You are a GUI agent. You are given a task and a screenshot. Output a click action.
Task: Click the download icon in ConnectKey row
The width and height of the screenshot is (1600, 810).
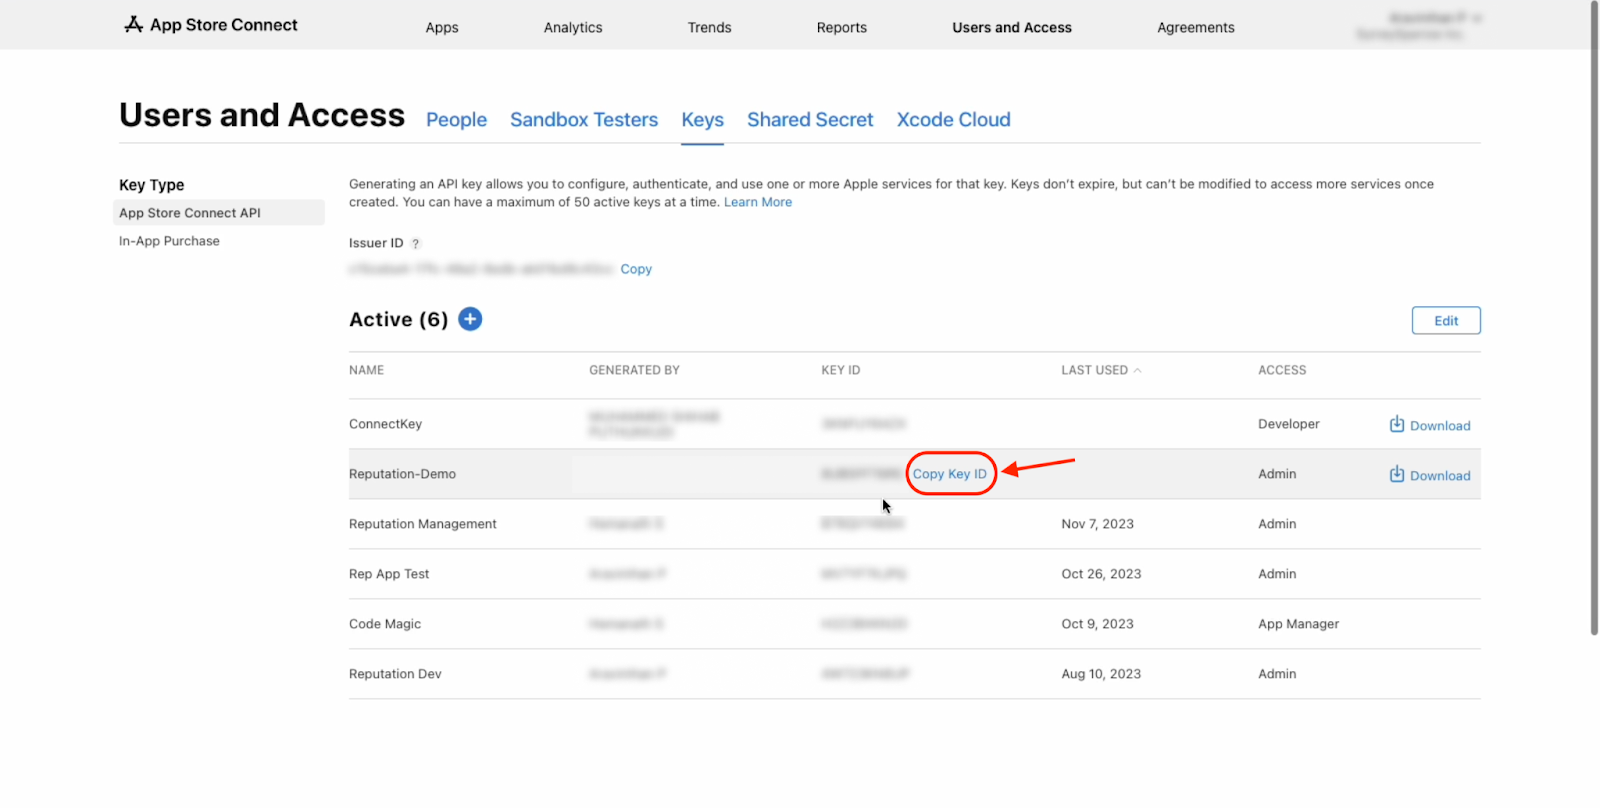tap(1397, 425)
